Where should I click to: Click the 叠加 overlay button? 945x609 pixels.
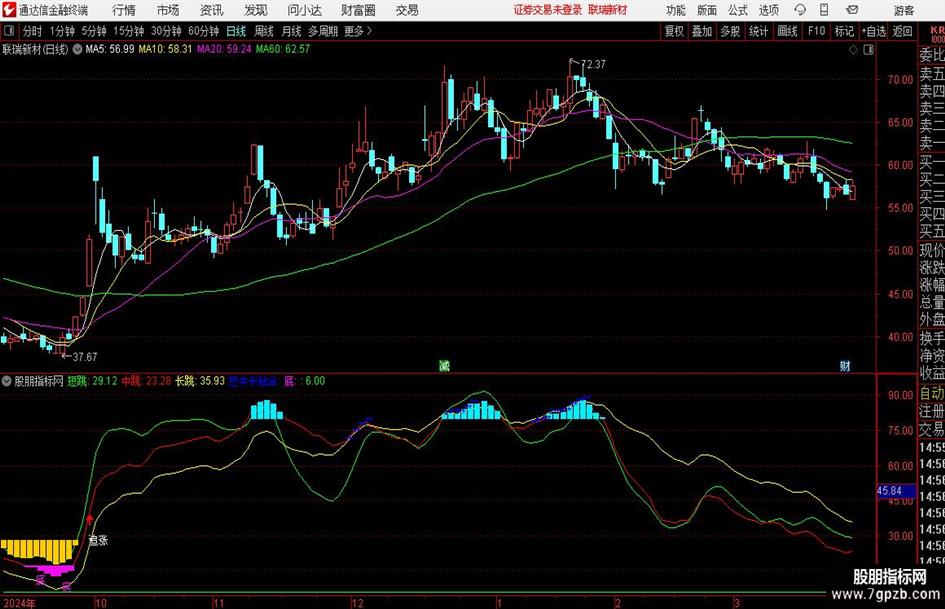tap(702, 31)
